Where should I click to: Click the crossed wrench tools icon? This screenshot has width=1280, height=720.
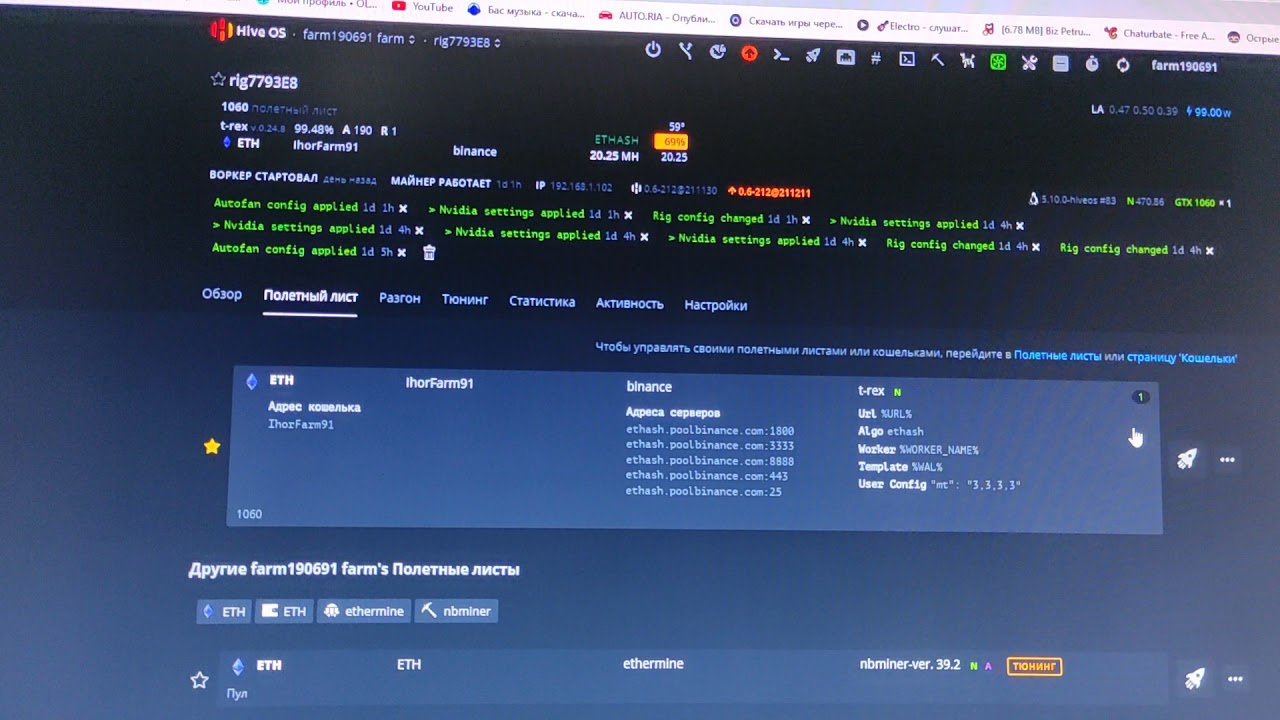coord(1029,63)
